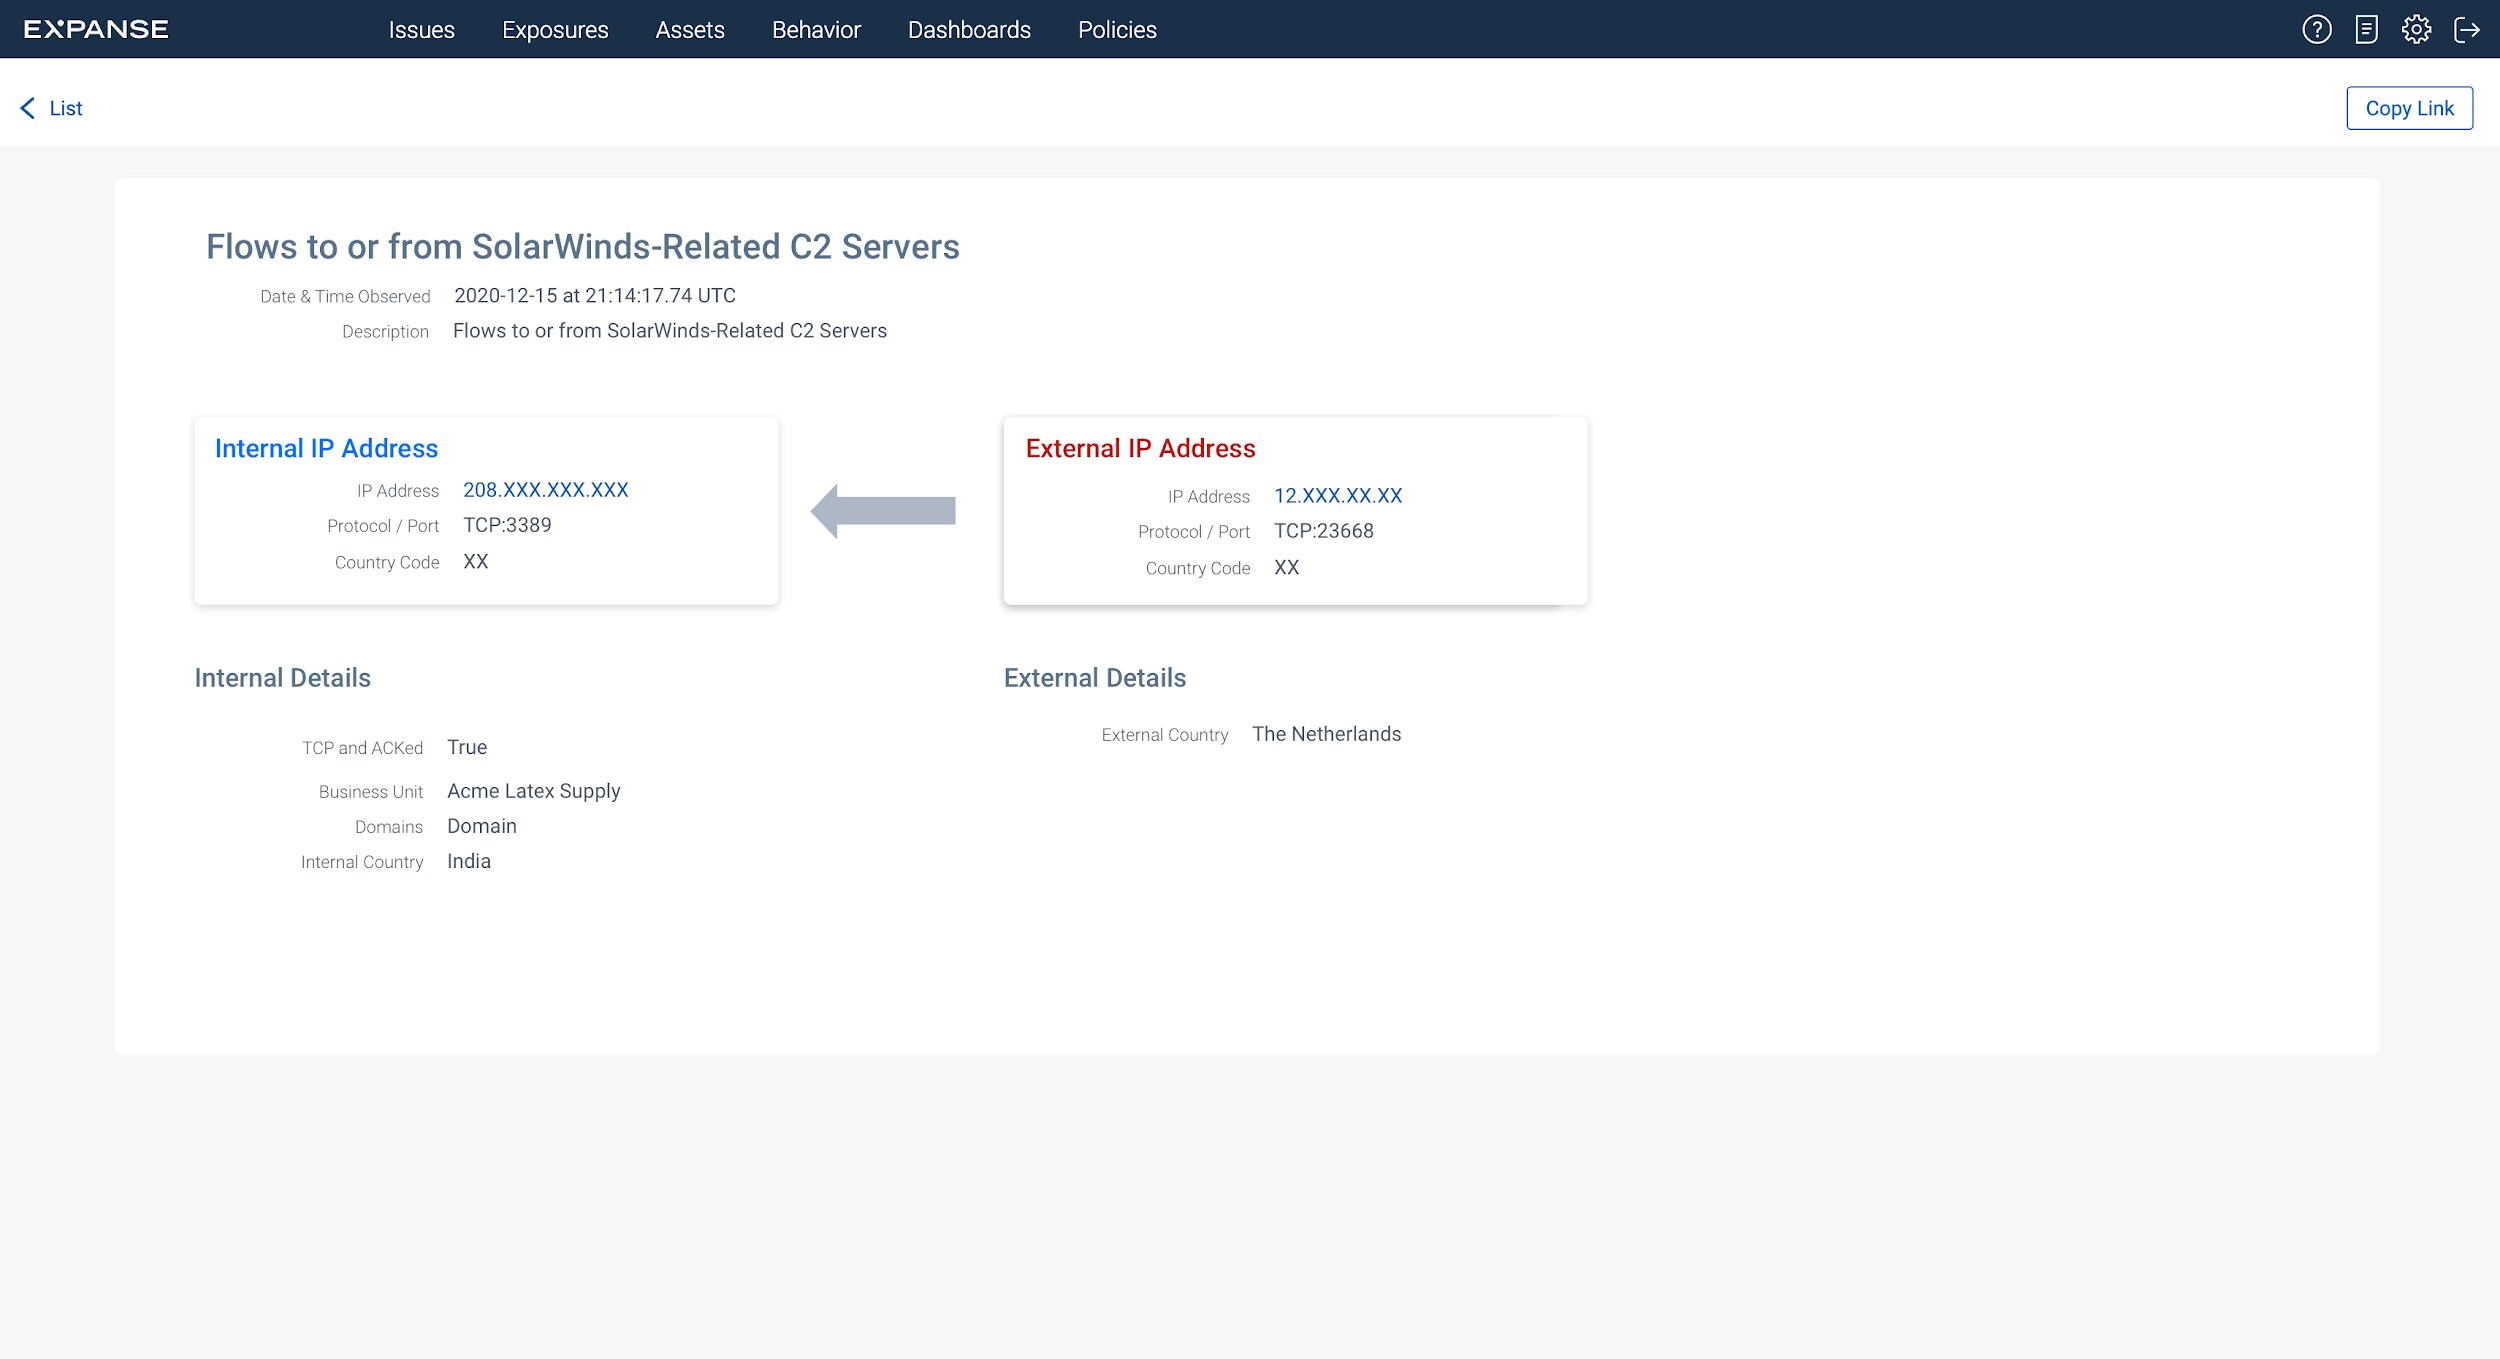This screenshot has height=1359, width=2500.
Task: Select External Country The Netherlands
Action: pos(1326,734)
